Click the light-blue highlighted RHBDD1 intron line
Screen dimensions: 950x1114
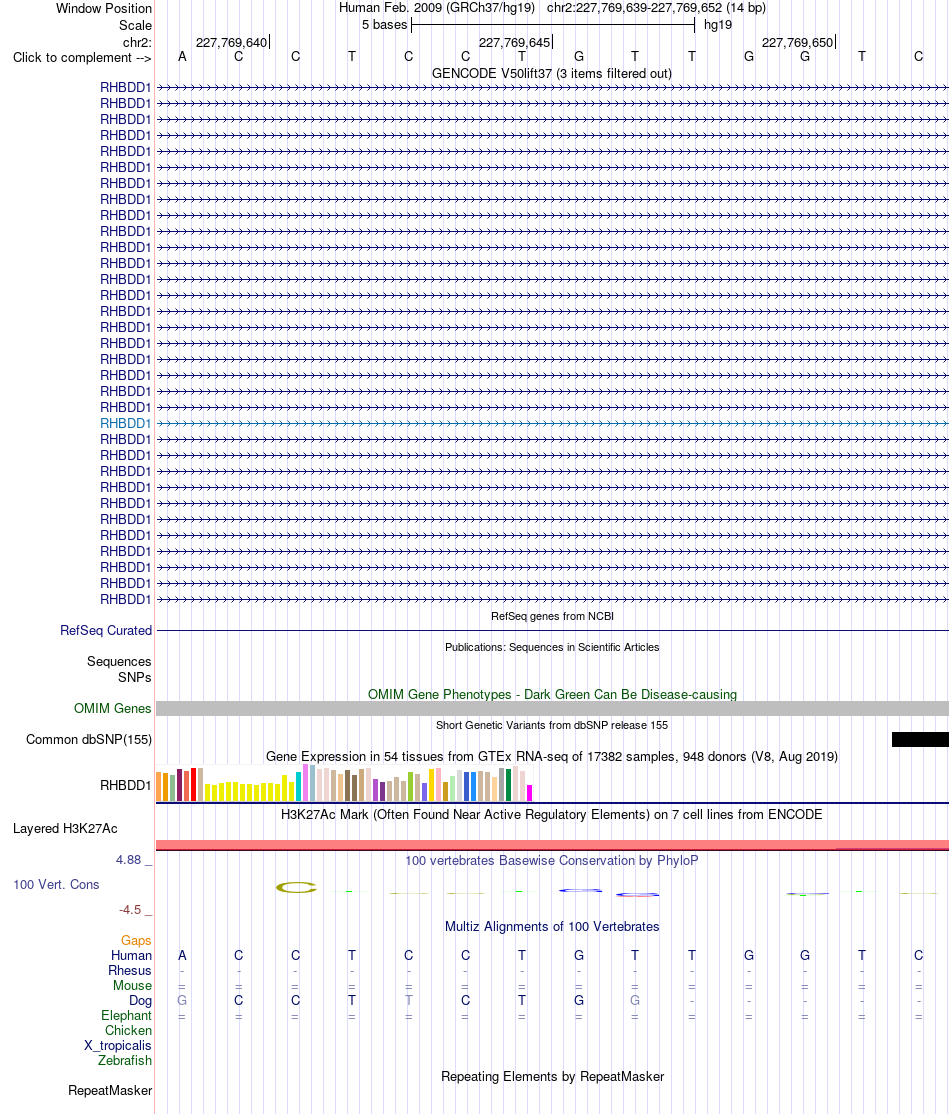[552, 423]
